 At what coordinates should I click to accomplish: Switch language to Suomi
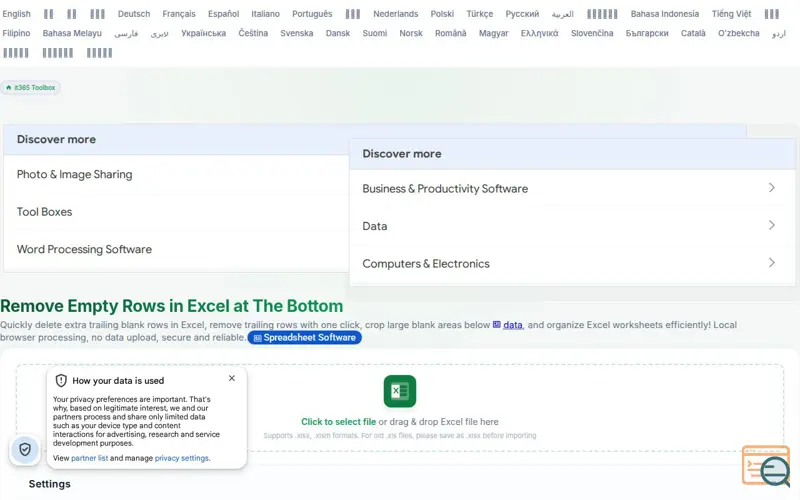[374, 33]
